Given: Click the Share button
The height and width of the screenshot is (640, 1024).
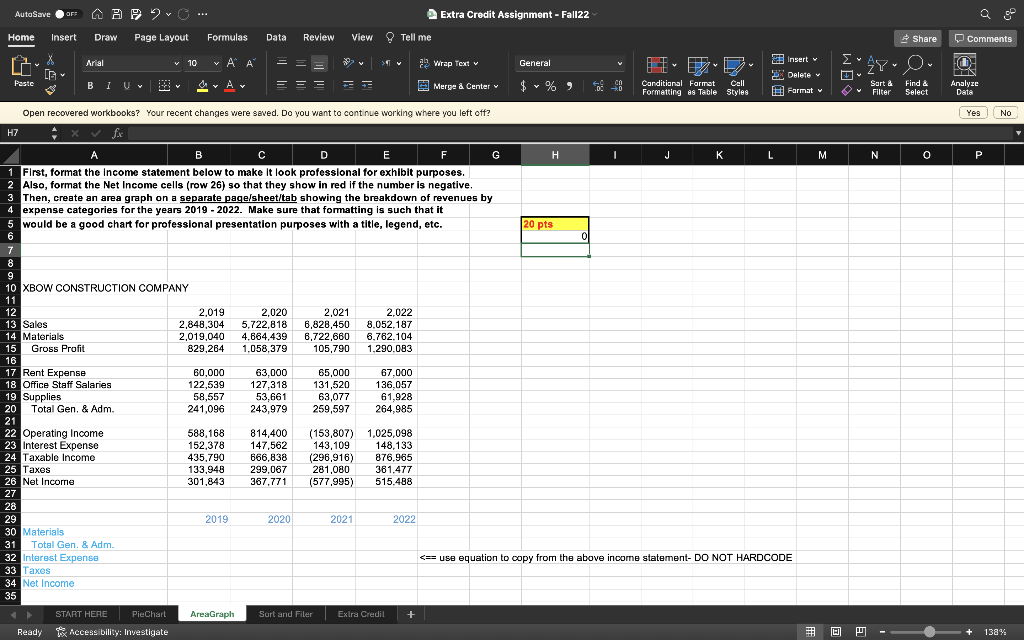Looking at the screenshot, I should 916,38.
